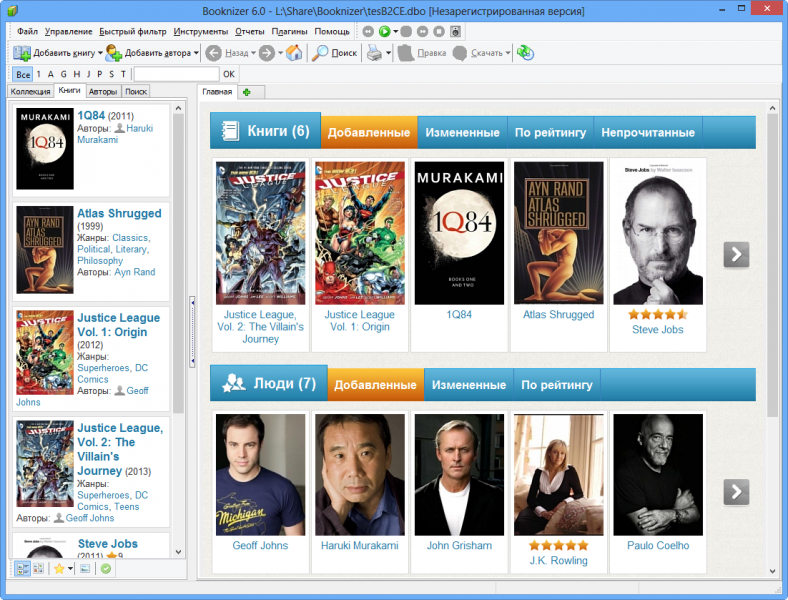Open the Помощь menu
Image resolution: width=788 pixels, height=600 pixels.
pyautogui.click(x=332, y=32)
